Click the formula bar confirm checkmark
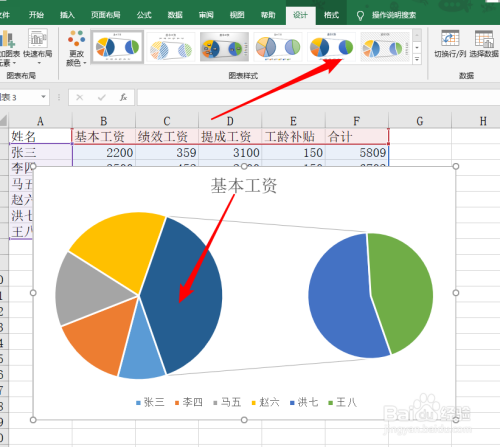 102,97
